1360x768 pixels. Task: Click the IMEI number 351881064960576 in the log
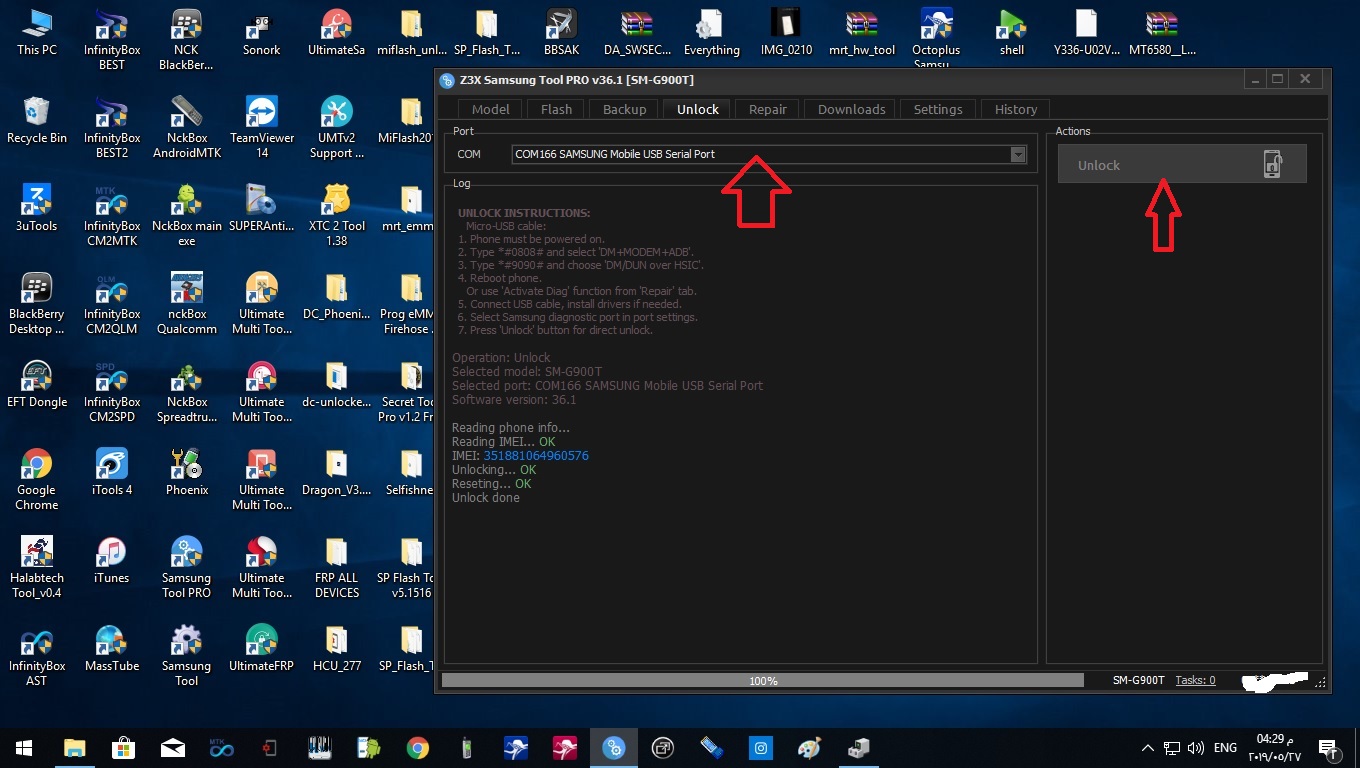tap(536, 456)
